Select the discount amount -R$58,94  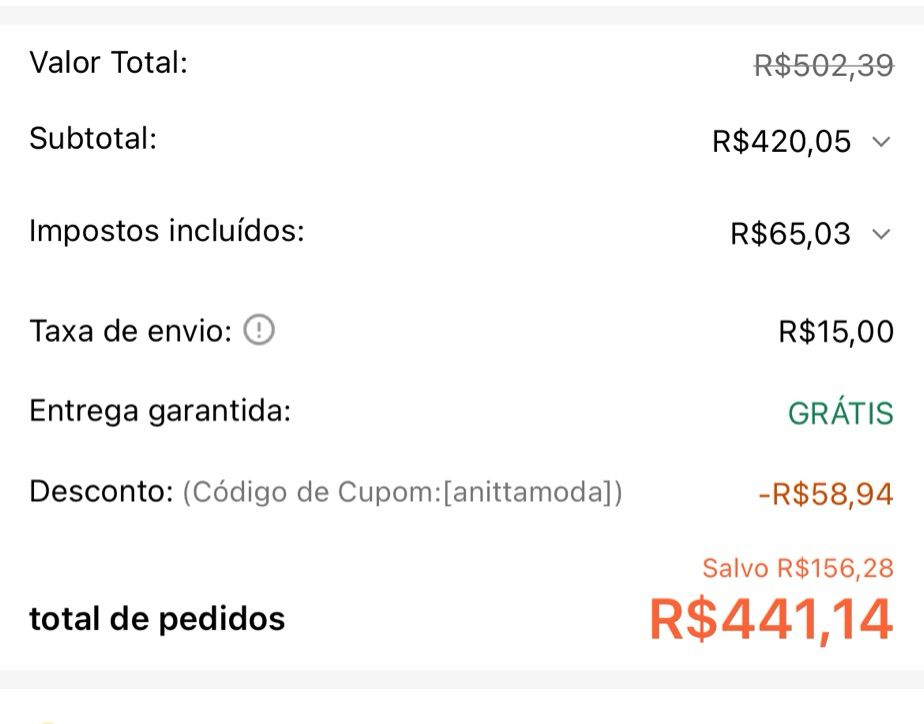(825, 494)
